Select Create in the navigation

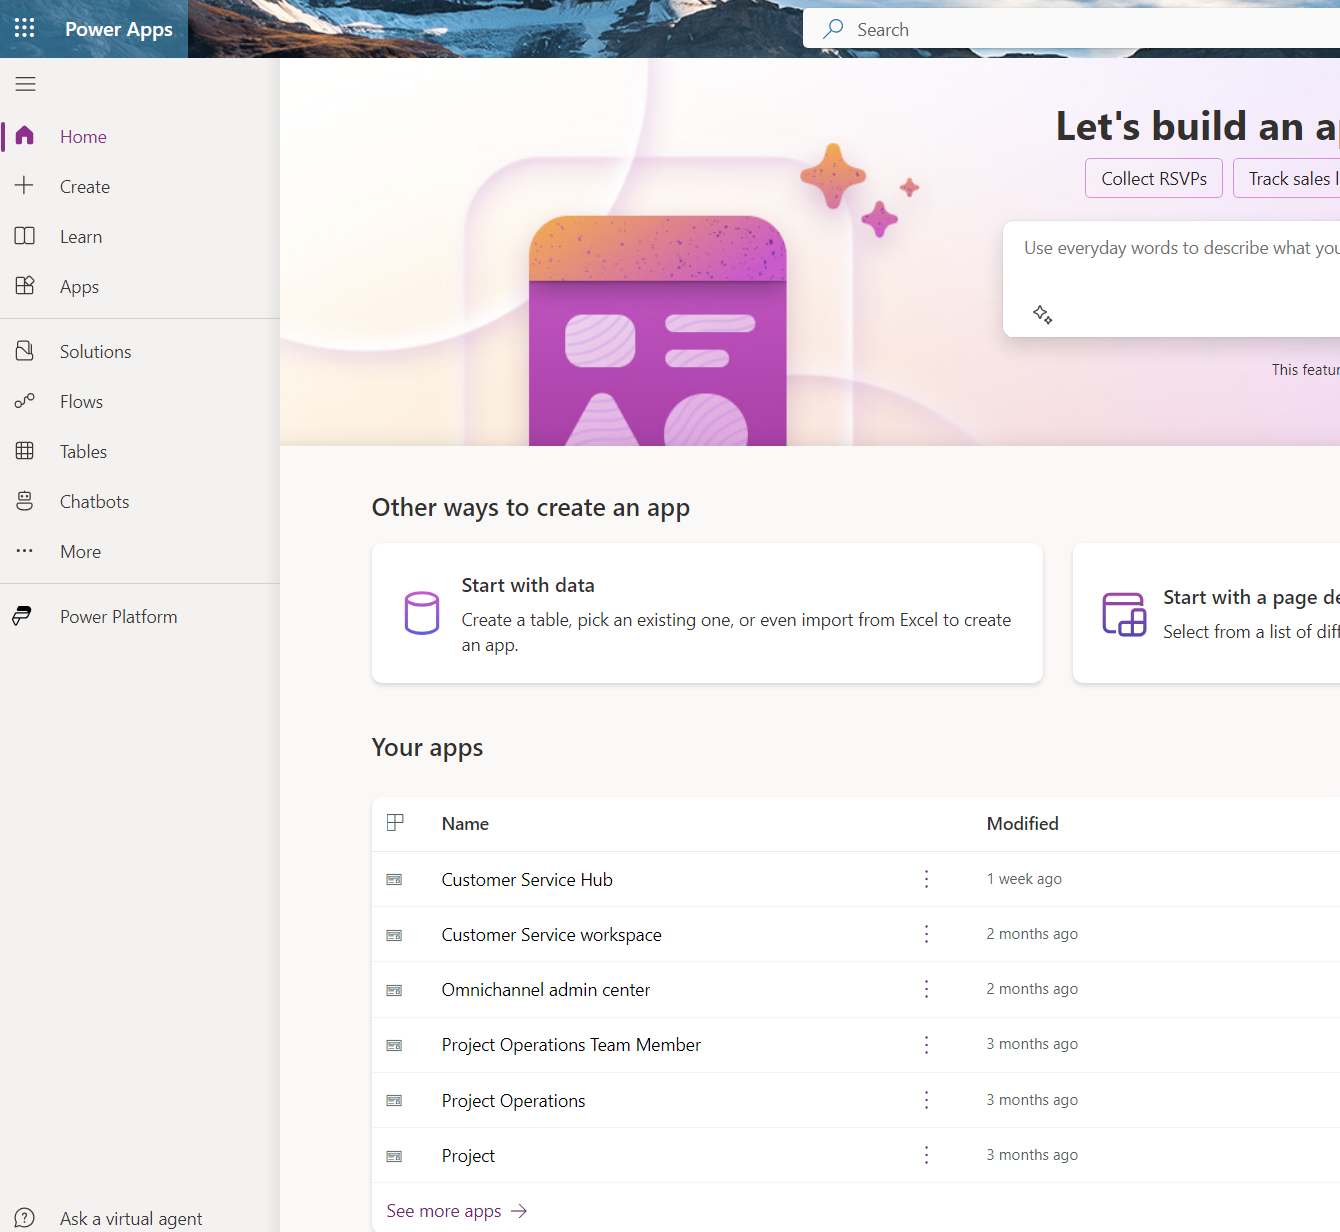[140, 186]
